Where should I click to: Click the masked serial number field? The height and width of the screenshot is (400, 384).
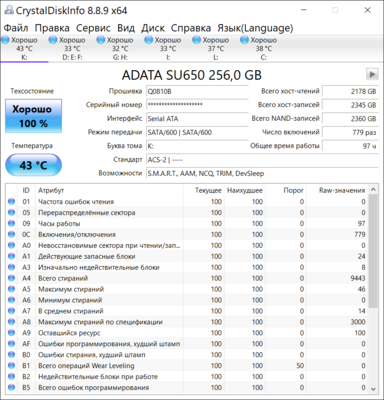tap(197, 105)
